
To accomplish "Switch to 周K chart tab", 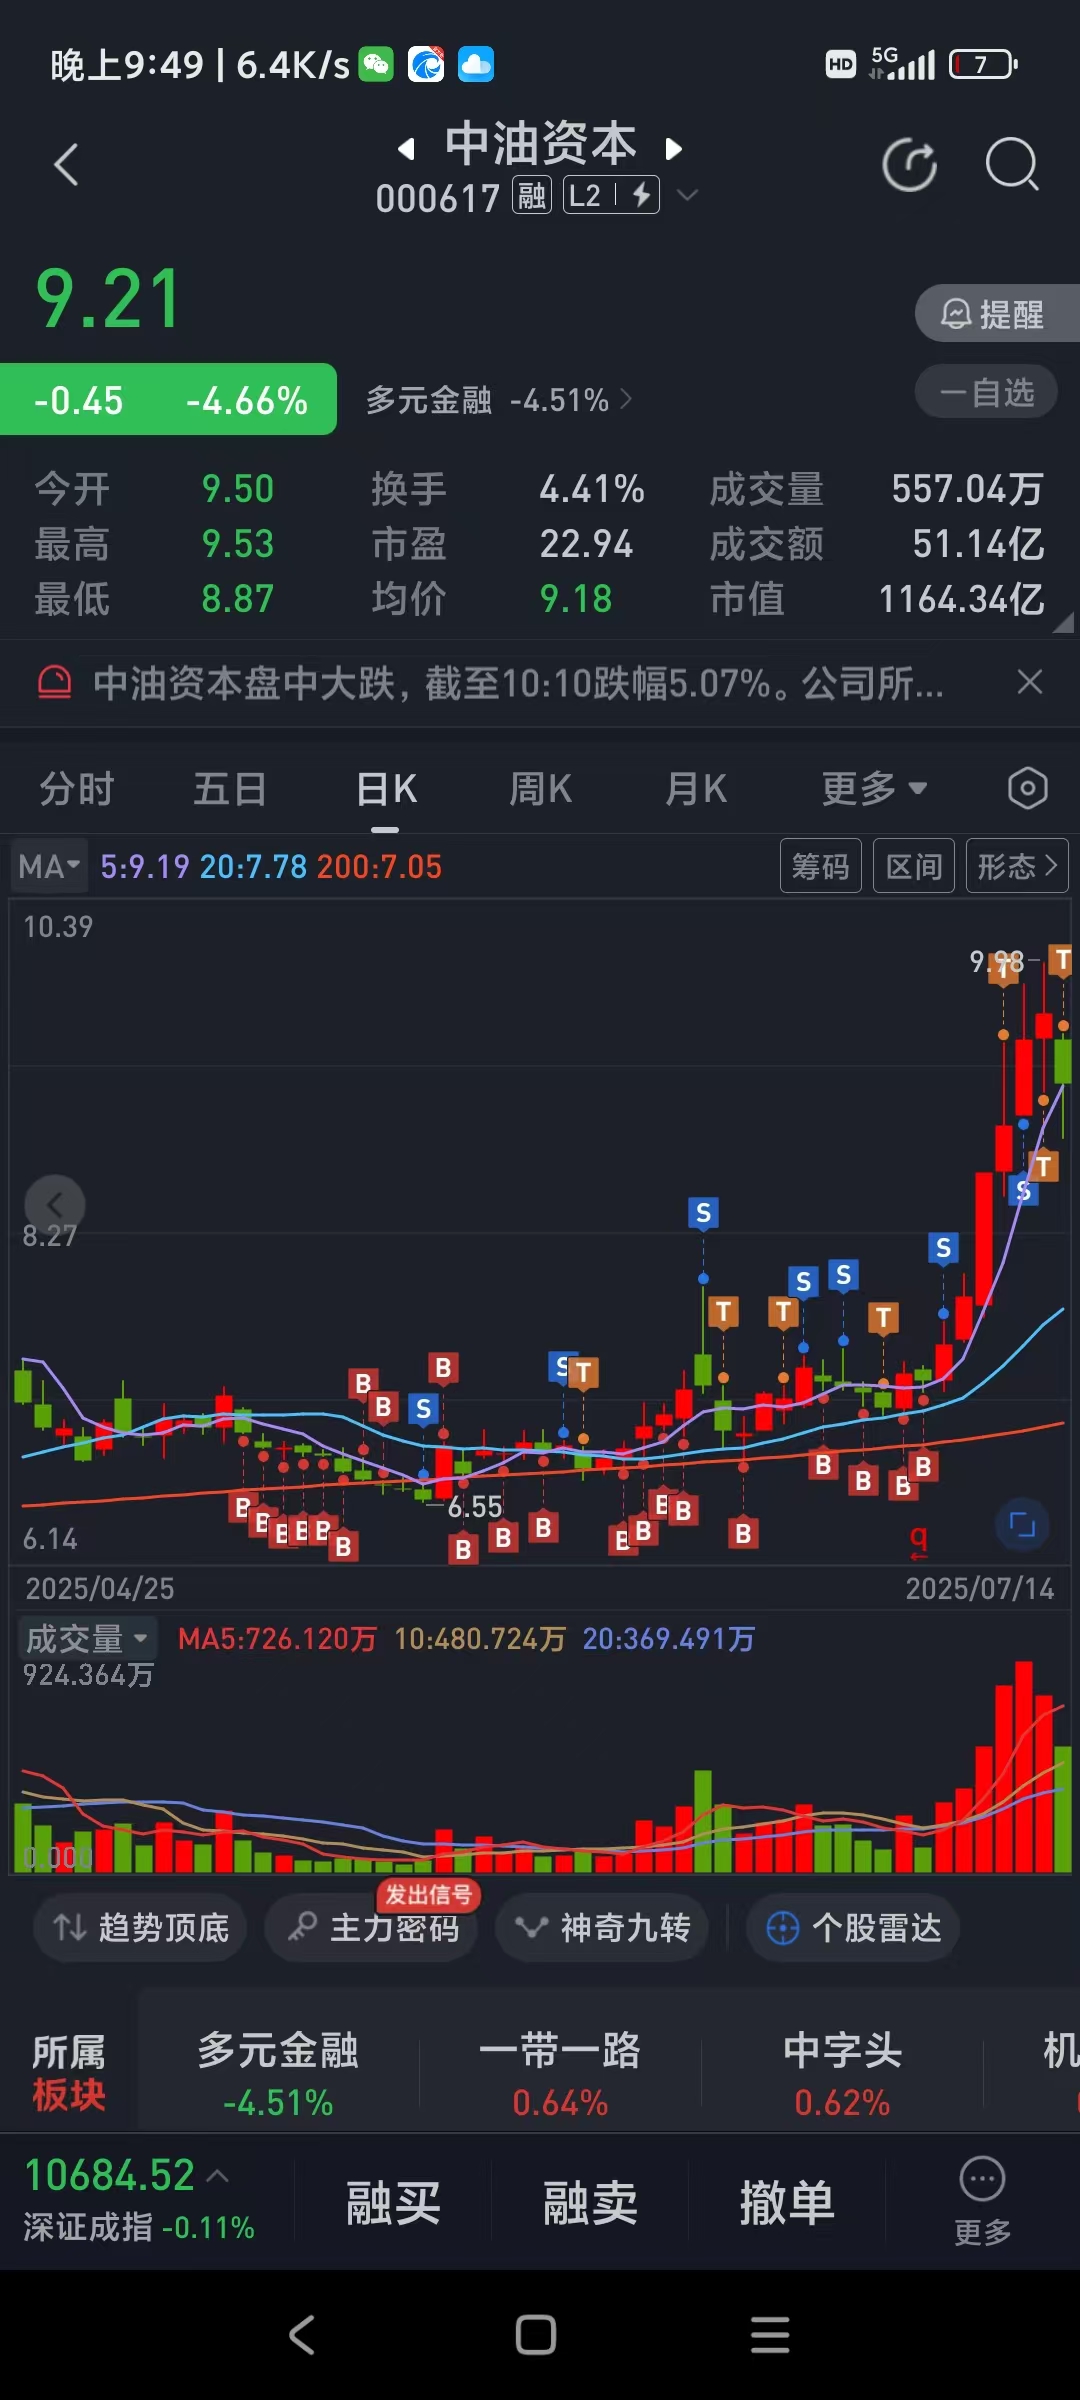I will point(540,789).
